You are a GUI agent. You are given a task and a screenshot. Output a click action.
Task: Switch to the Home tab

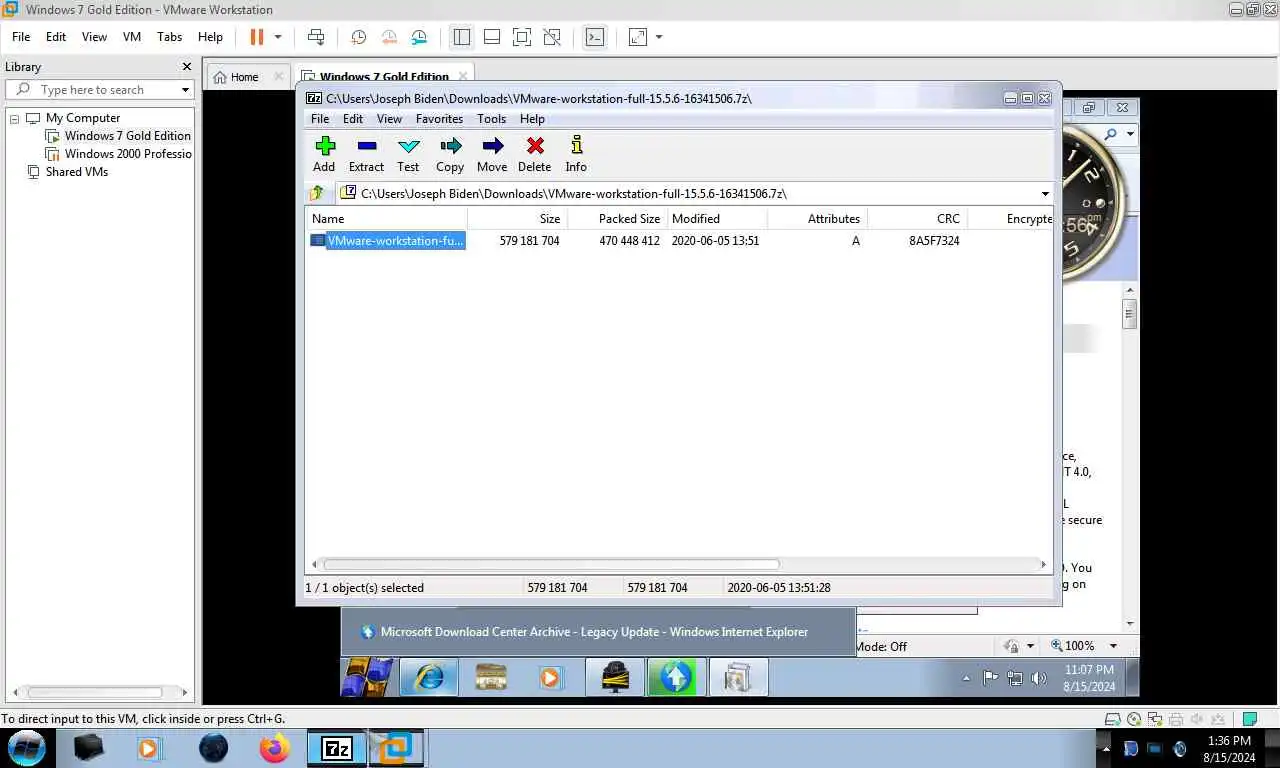pos(245,77)
